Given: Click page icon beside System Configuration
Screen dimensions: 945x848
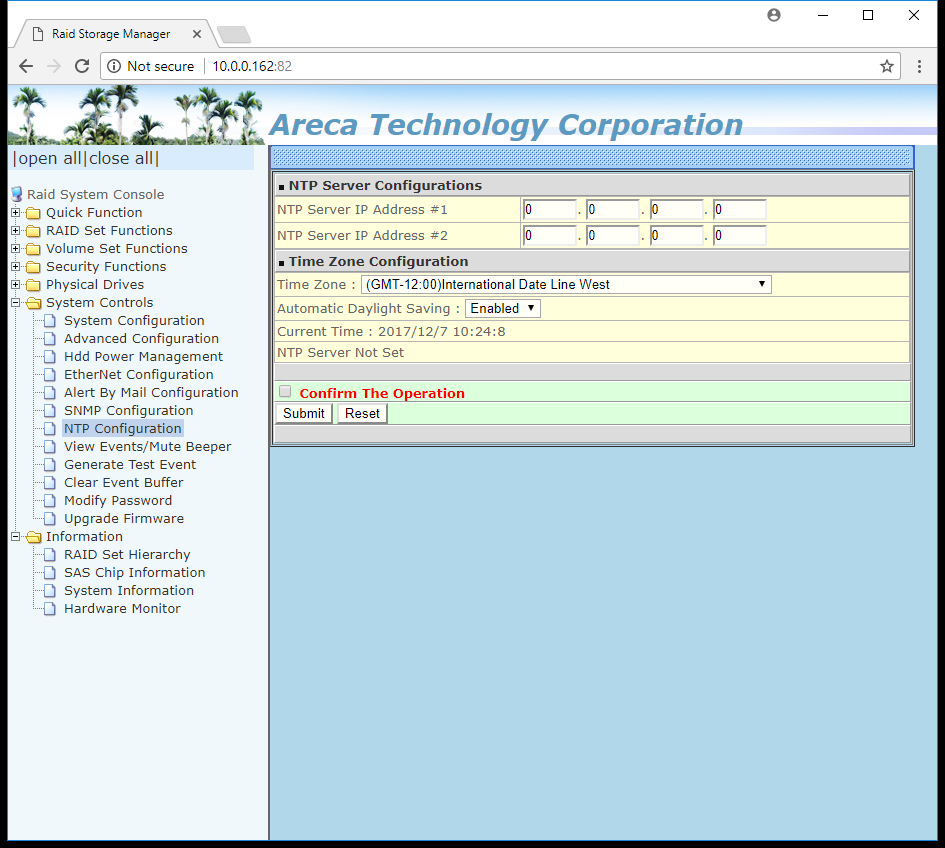Looking at the screenshot, I should pos(50,321).
